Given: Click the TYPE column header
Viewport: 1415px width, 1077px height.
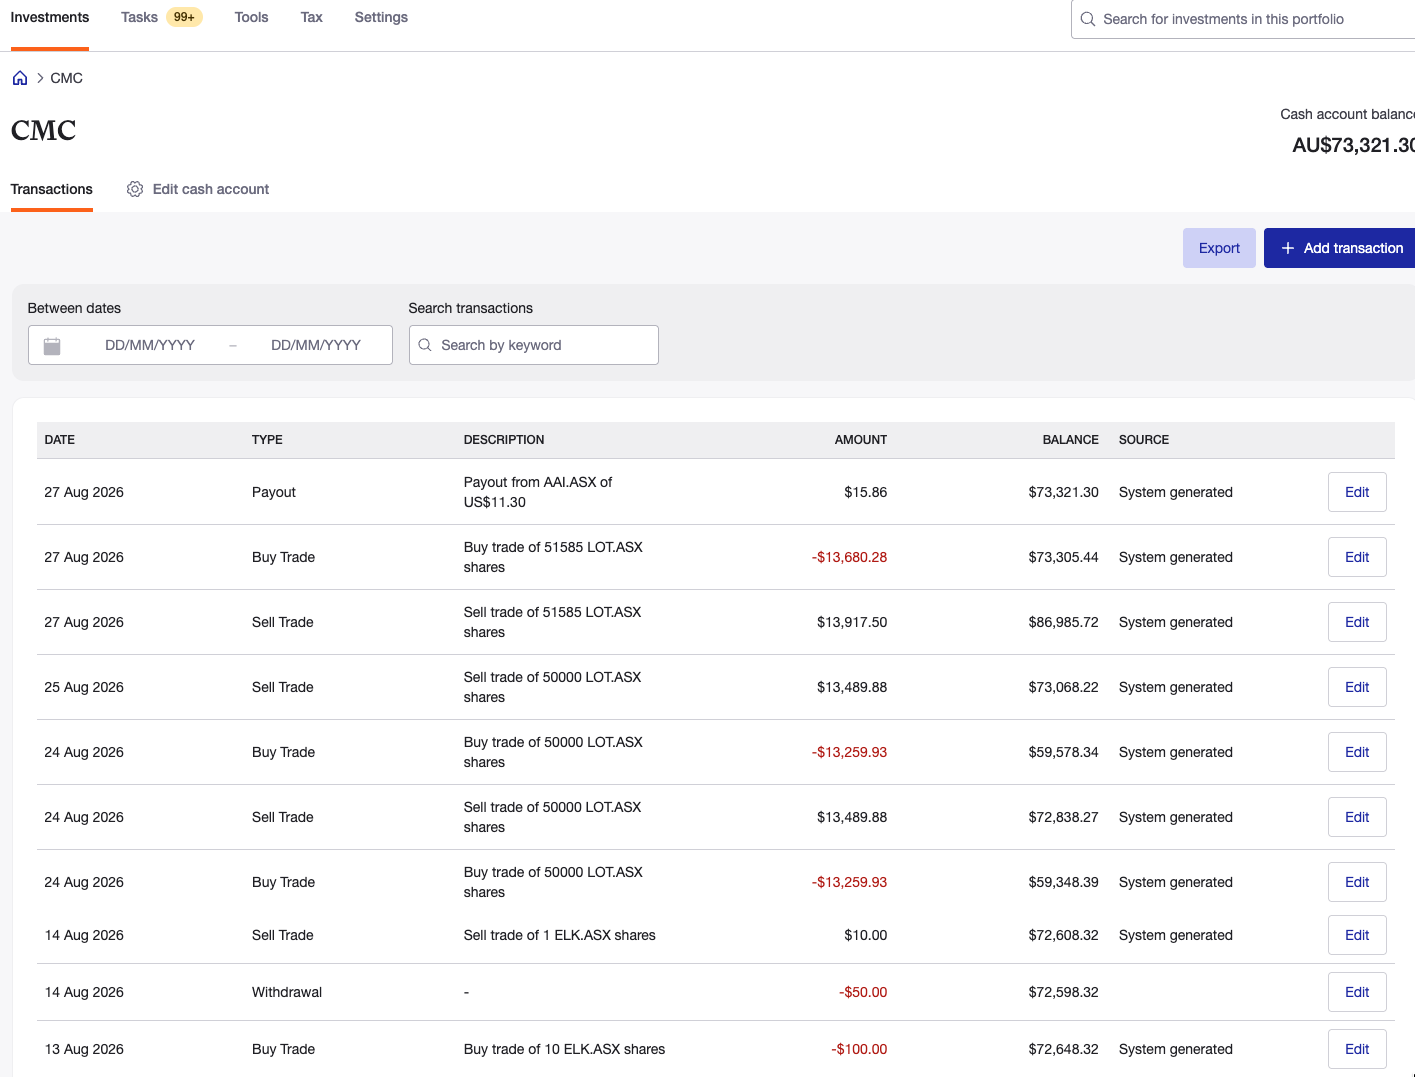Looking at the screenshot, I should click(267, 440).
